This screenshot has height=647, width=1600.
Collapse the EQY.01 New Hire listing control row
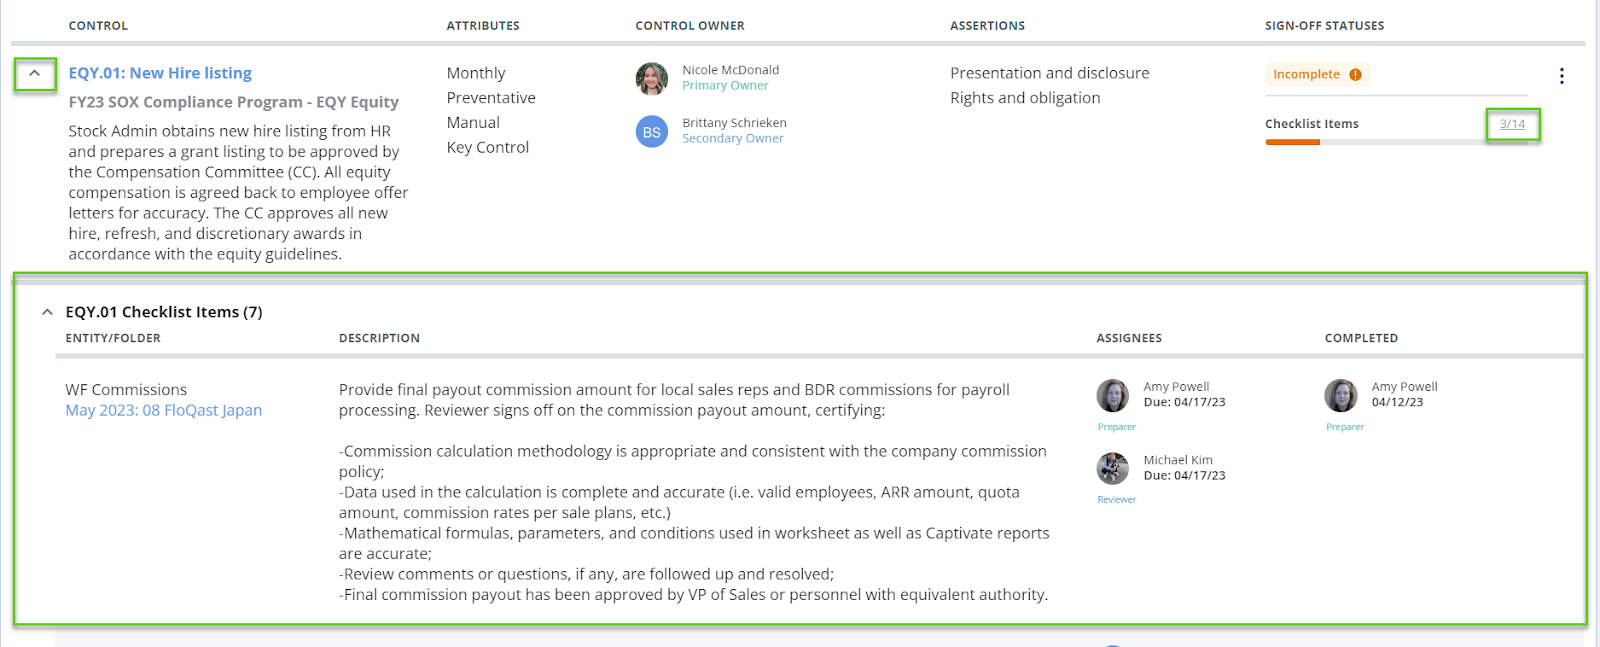pos(34,74)
